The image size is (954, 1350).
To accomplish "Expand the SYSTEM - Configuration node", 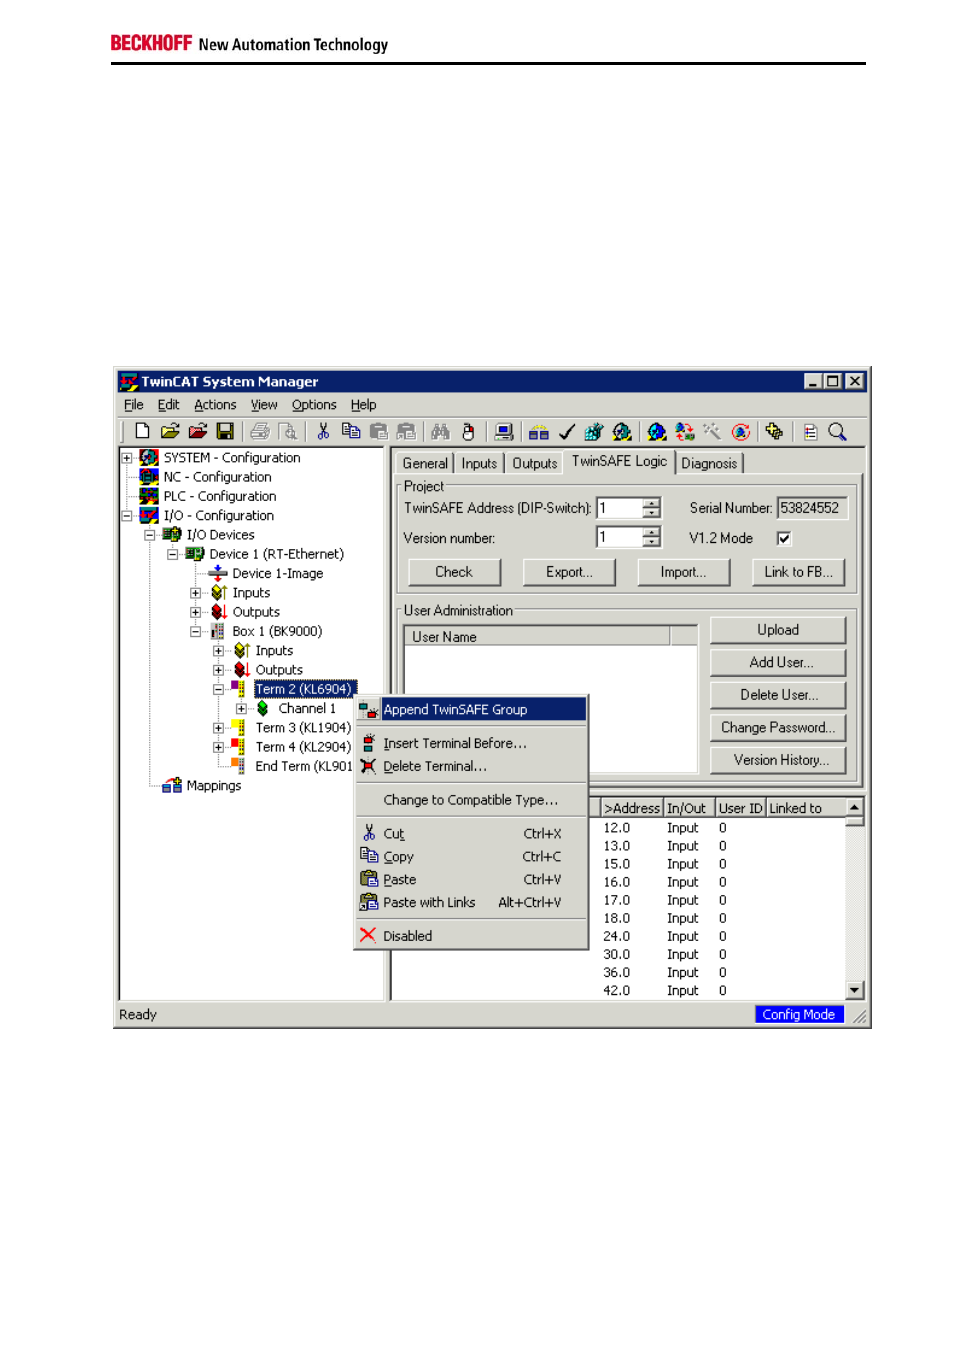I will click(x=127, y=458).
